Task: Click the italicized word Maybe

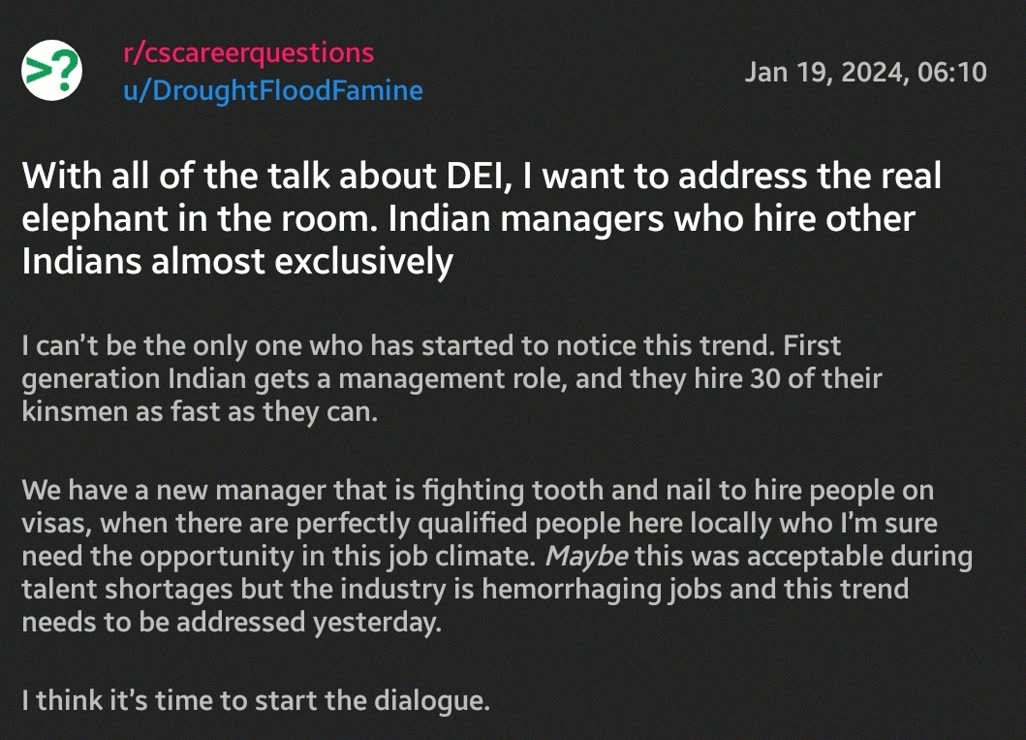Action: [586, 557]
